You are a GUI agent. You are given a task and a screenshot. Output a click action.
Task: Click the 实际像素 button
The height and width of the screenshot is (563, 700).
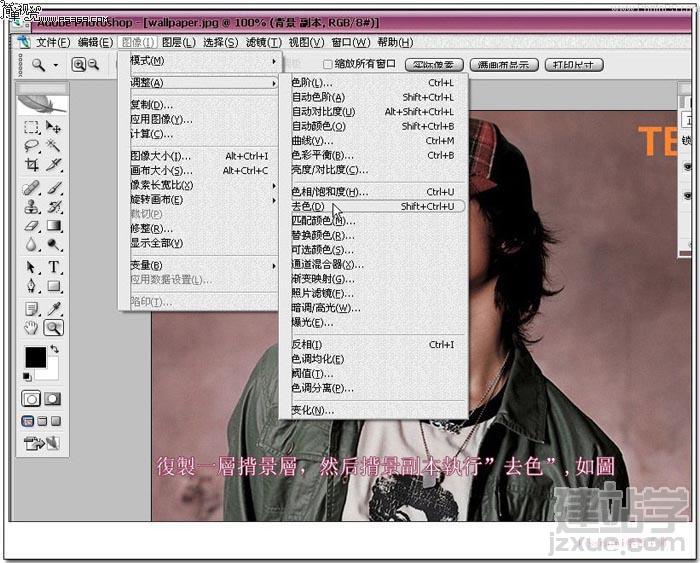[434, 65]
